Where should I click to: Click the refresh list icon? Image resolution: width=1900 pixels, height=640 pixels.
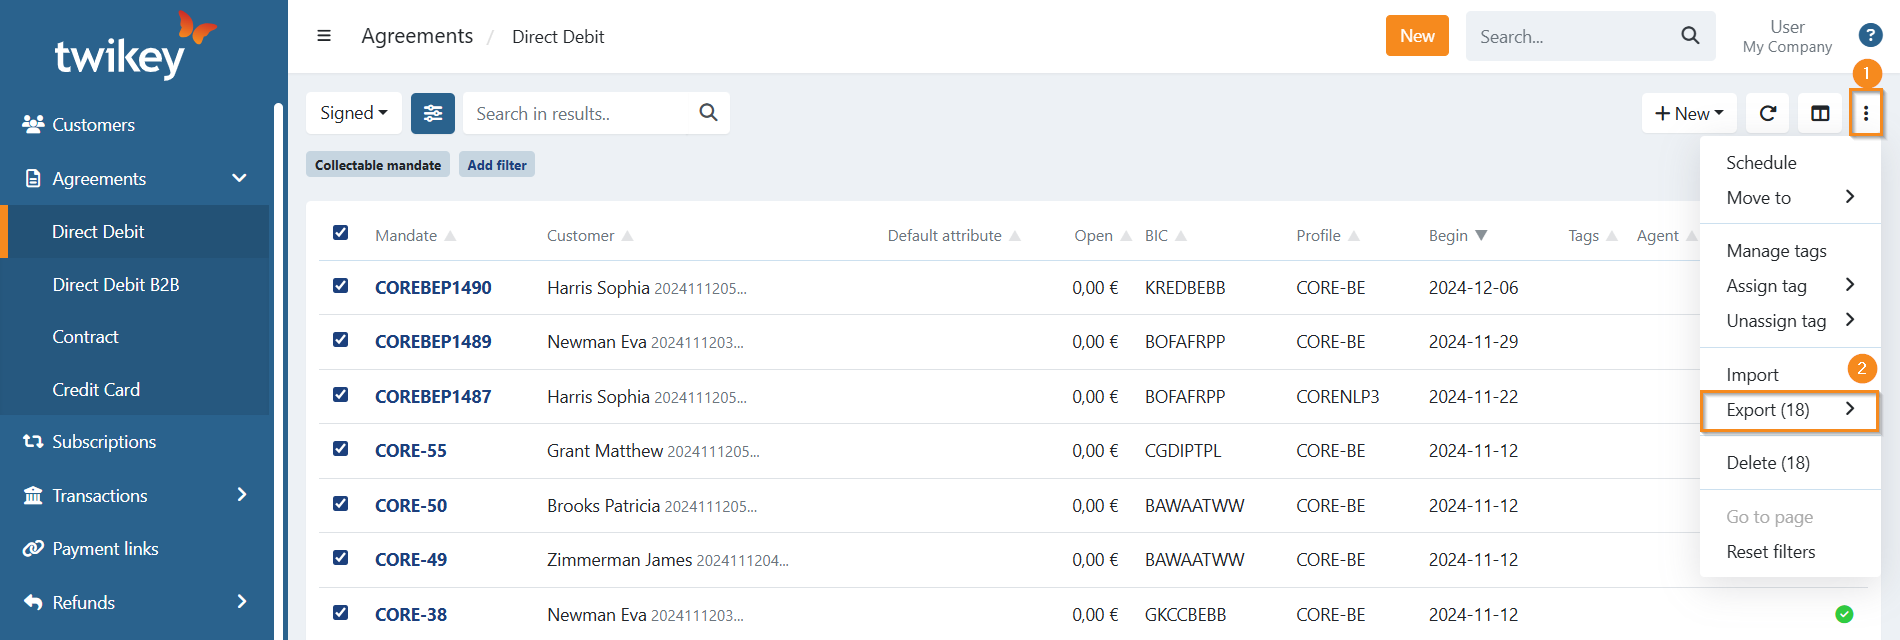(x=1768, y=113)
